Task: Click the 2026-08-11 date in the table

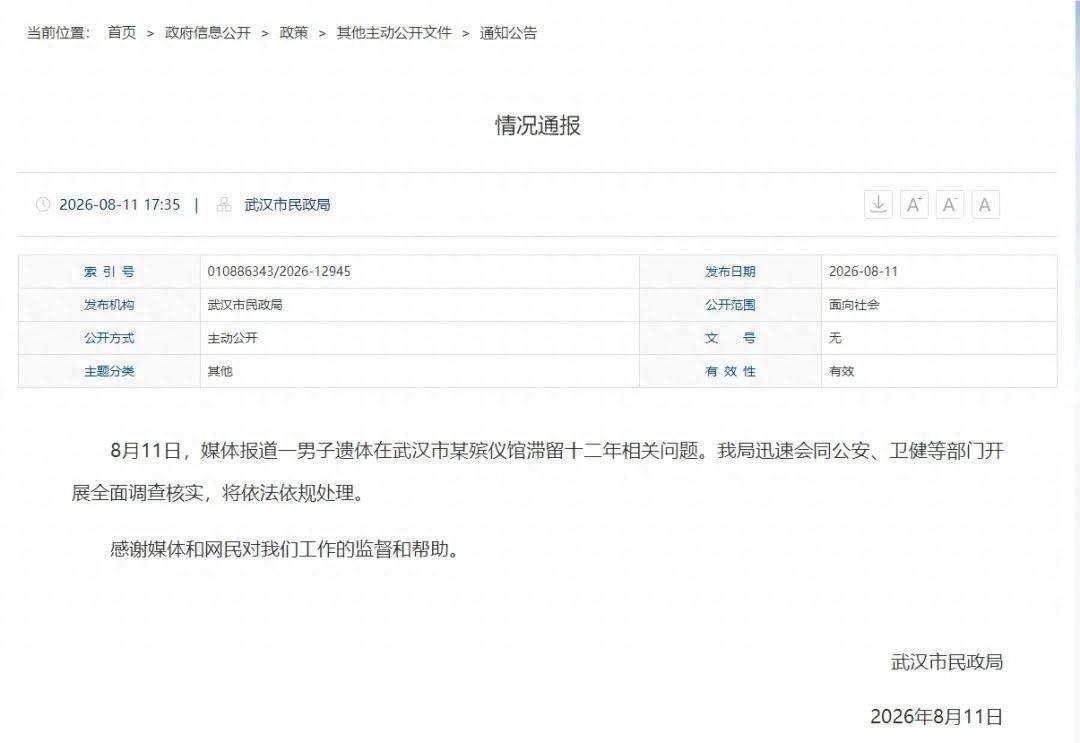Action: tap(863, 271)
